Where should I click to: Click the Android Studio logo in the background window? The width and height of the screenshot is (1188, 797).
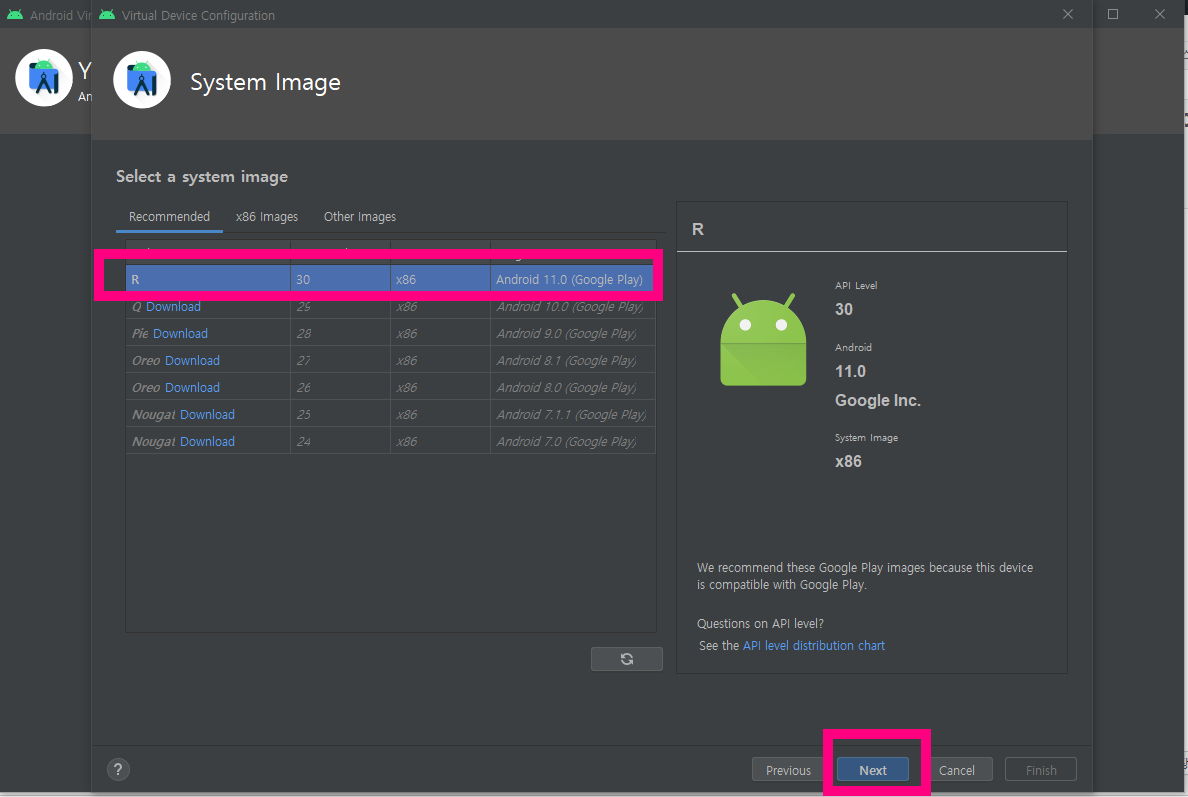coord(44,78)
